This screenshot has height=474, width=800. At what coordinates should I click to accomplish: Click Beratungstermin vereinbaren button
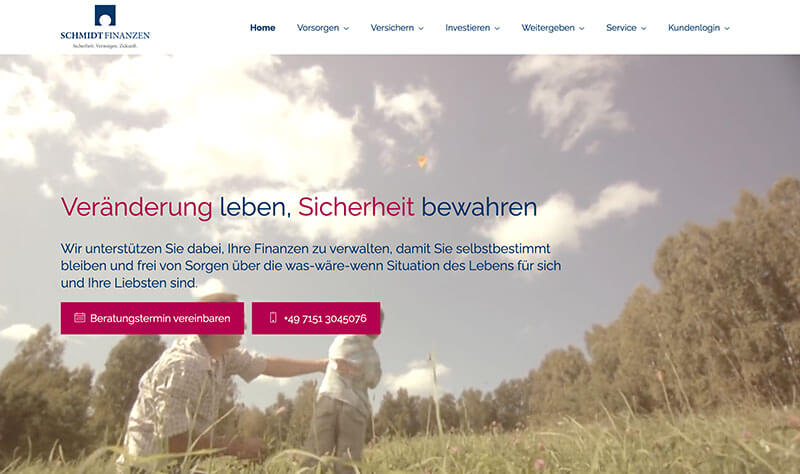[x=152, y=318]
